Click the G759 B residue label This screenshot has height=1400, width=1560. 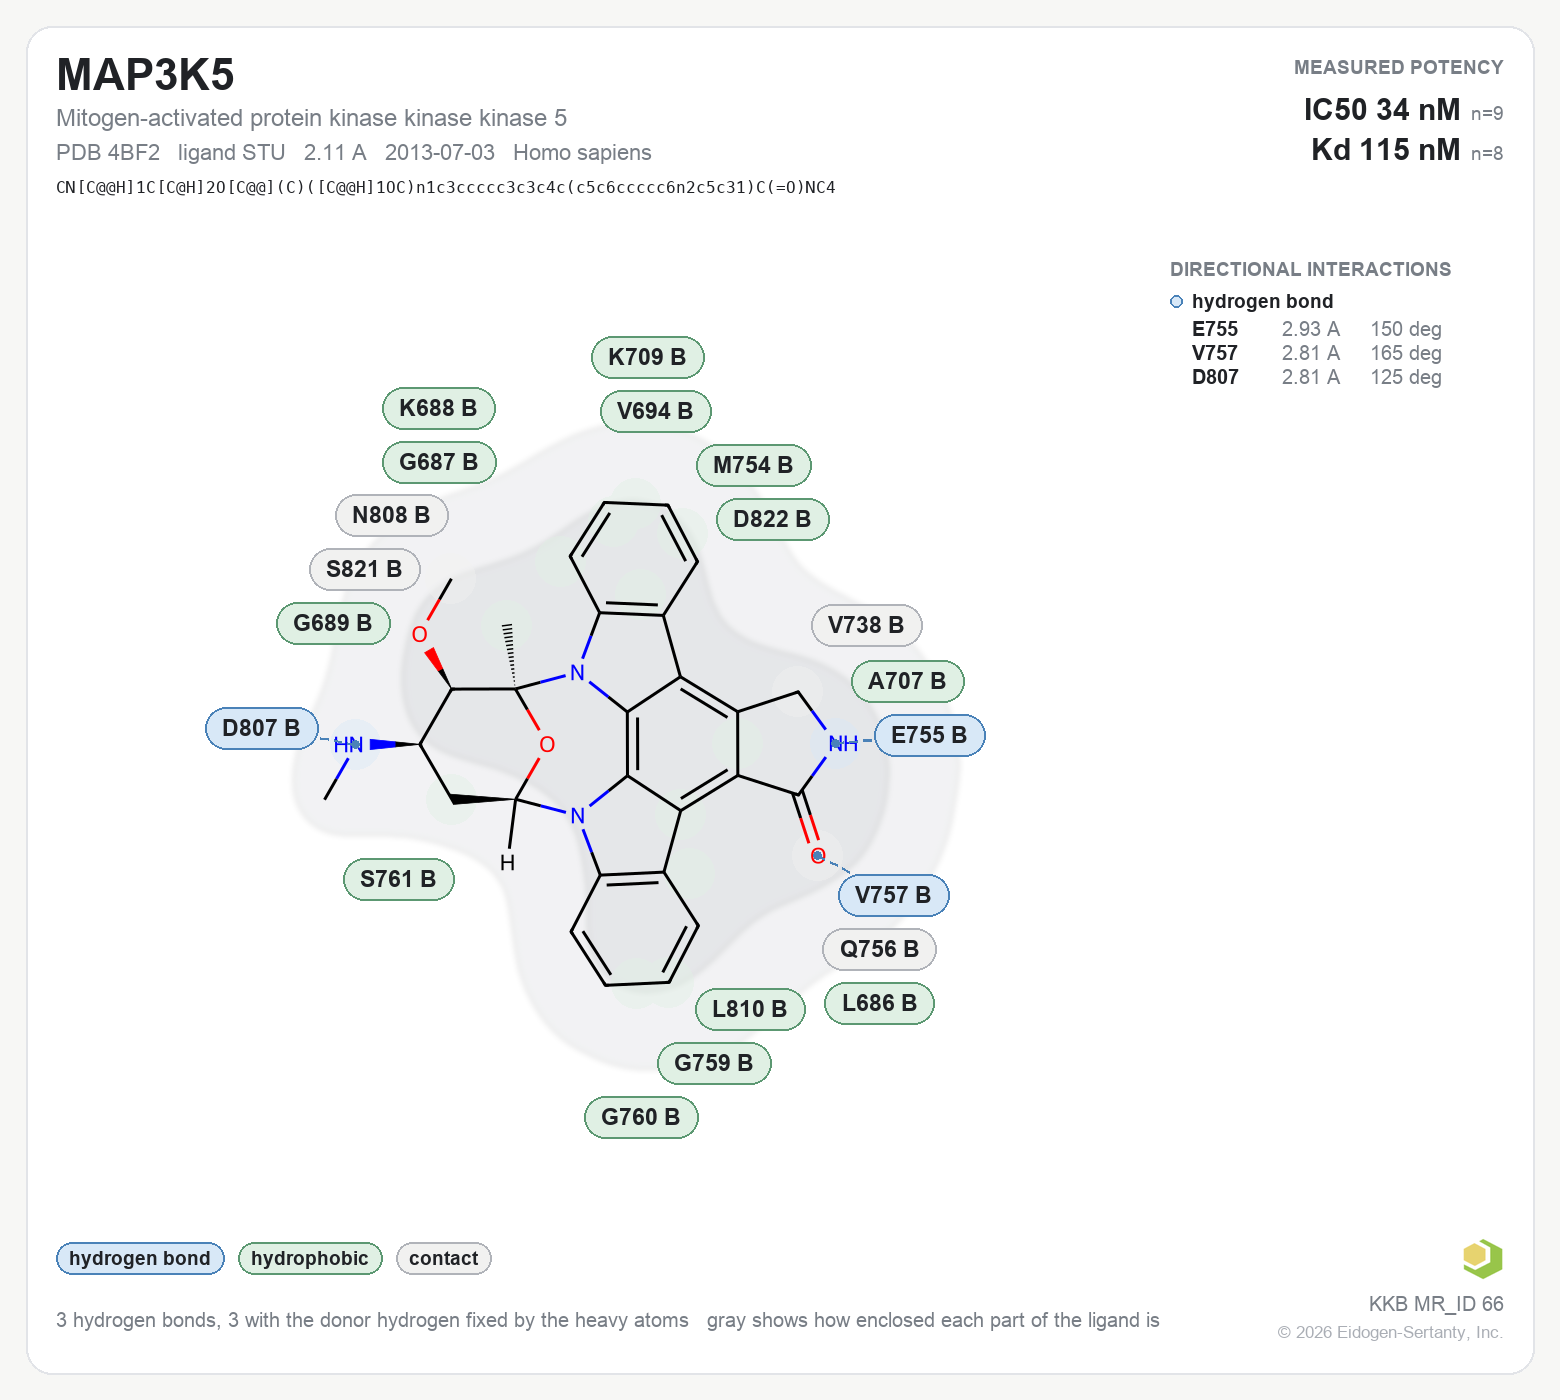coord(714,1063)
